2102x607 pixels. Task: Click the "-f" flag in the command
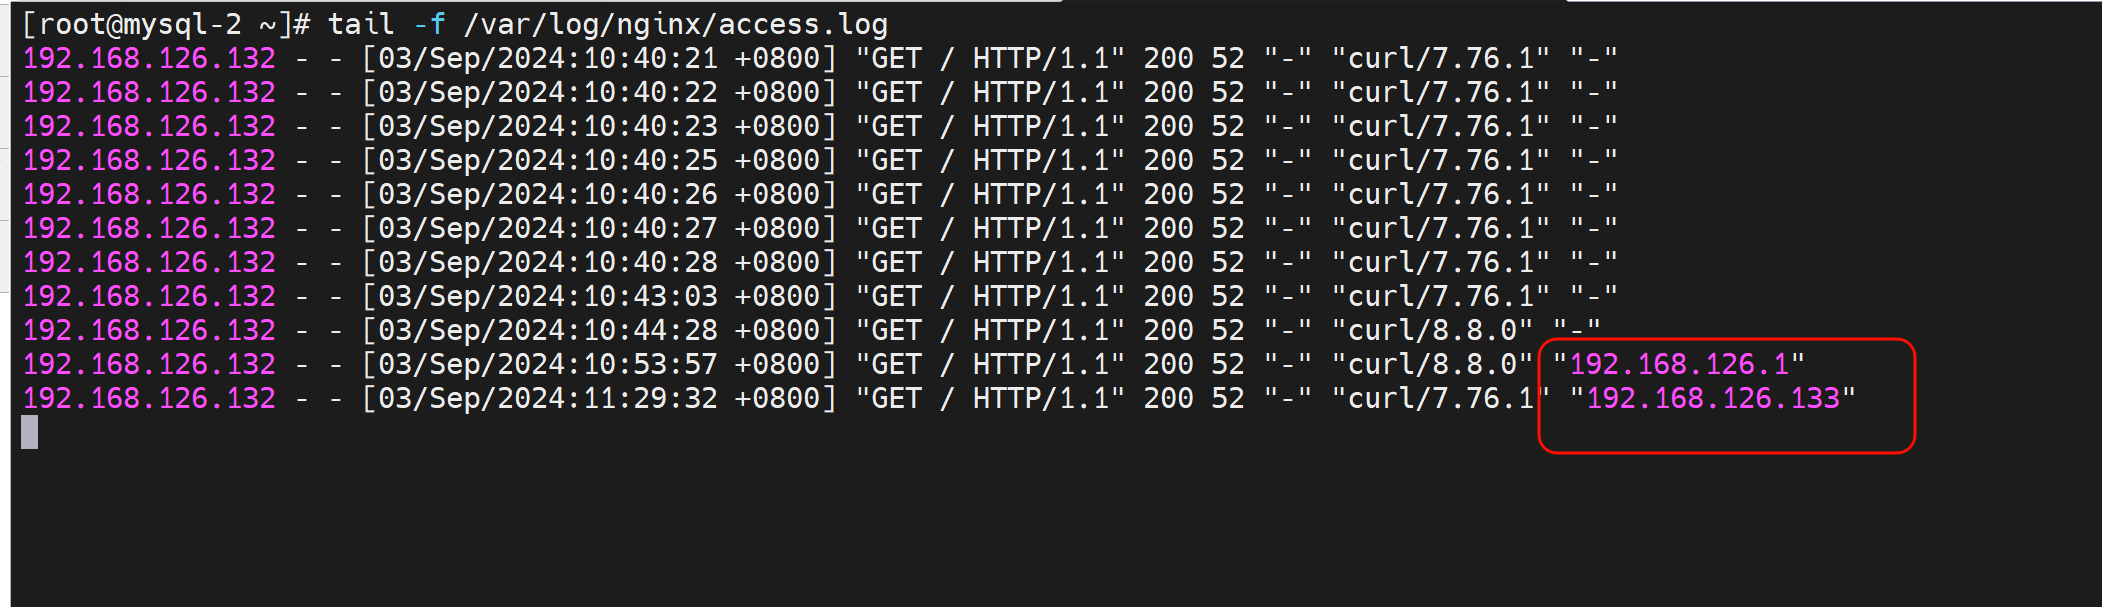429,24
